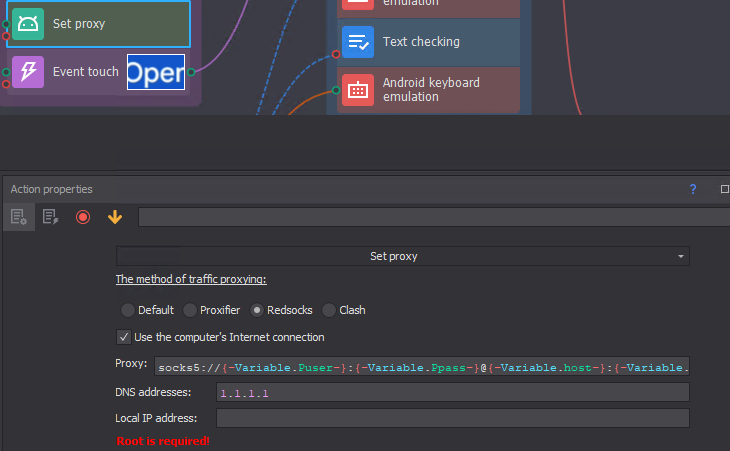Screen dimensions: 730x451
Task: Choose the Clash proxying option
Action: 328,310
